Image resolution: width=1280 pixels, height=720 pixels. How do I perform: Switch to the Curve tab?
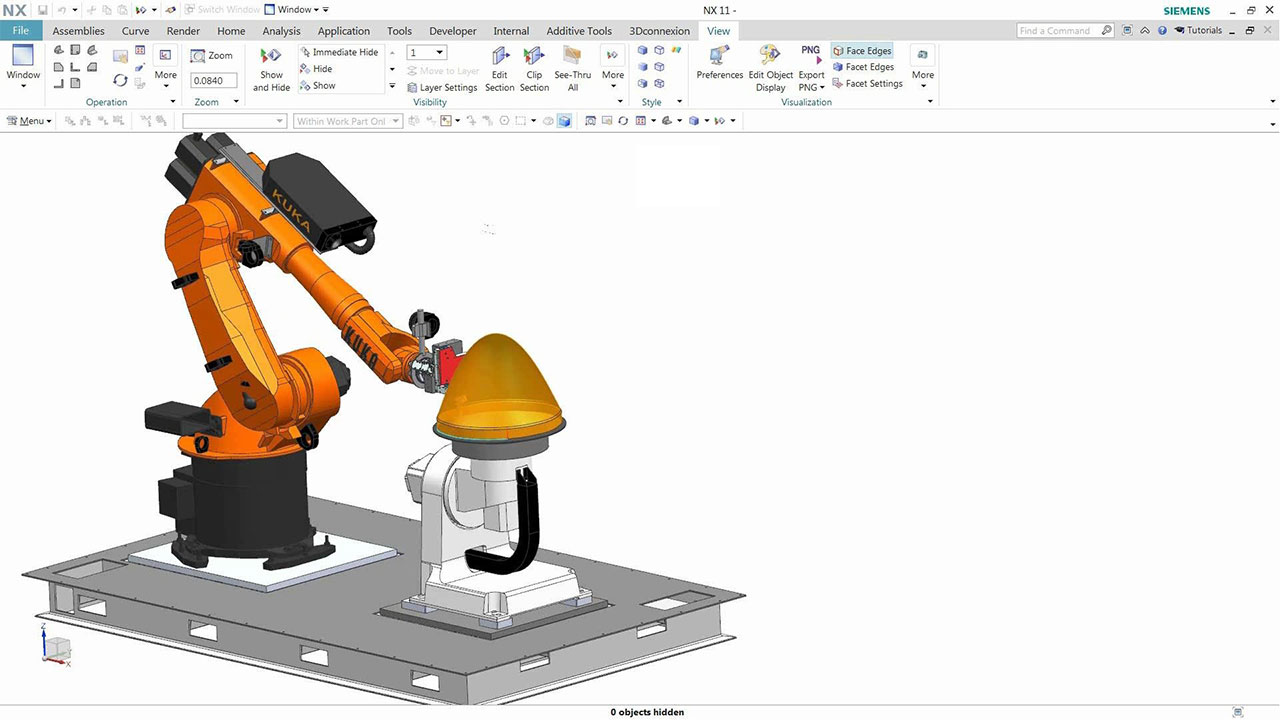pos(136,31)
